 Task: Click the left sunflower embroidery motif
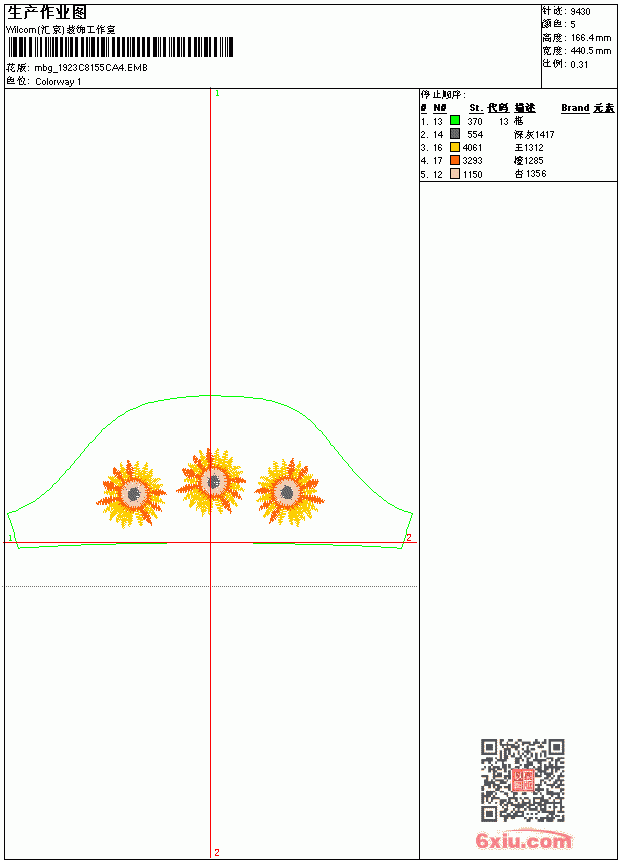point(132,494)
